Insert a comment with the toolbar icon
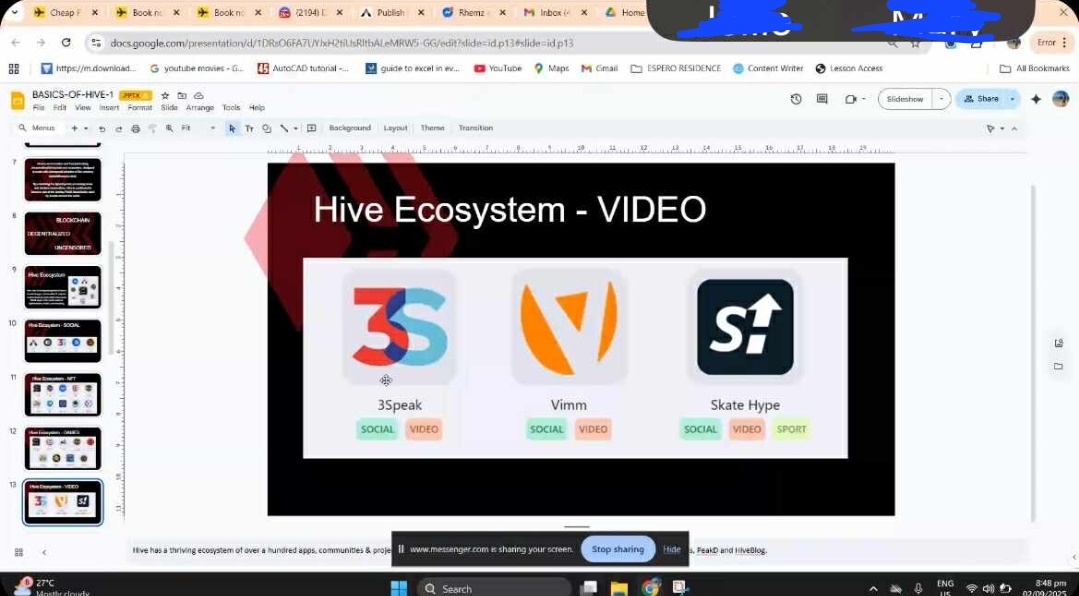The image size is (1079, 596). [x=312, y=129]
